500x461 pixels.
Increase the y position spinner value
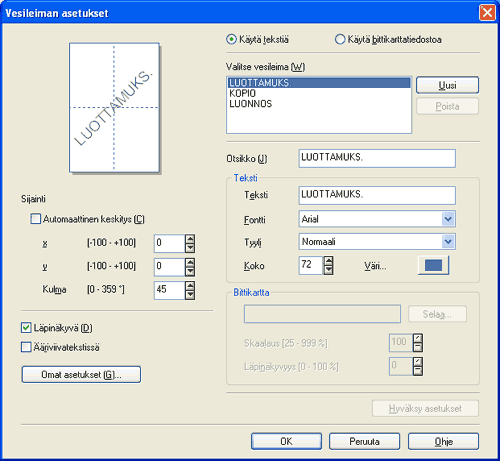pos(190,263)
